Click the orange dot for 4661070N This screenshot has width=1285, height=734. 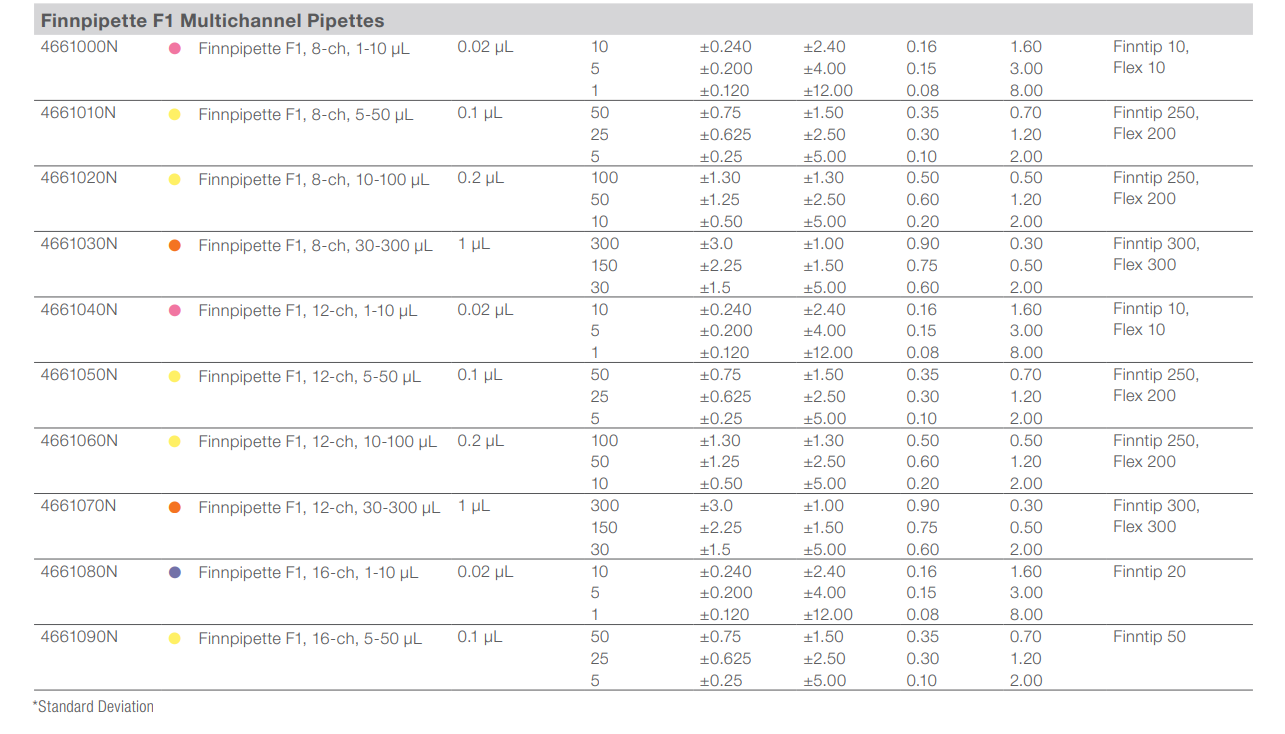(x=175, y=507)
